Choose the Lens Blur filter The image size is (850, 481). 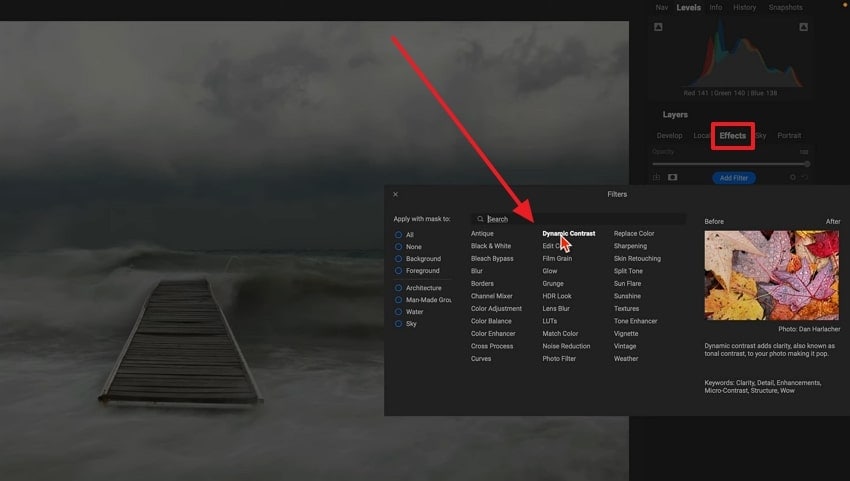[556, 309]
